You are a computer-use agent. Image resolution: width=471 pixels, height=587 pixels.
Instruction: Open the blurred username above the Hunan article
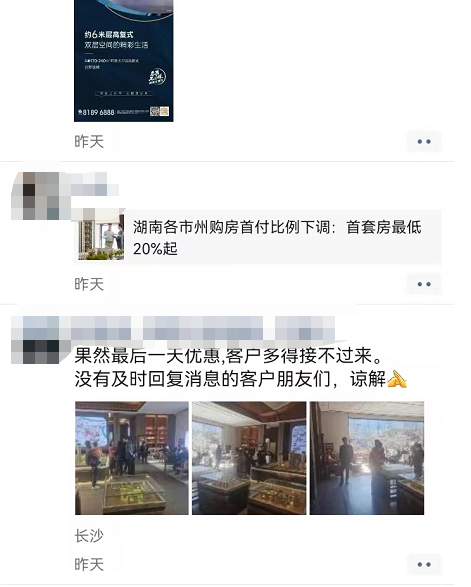coord(94,184)
